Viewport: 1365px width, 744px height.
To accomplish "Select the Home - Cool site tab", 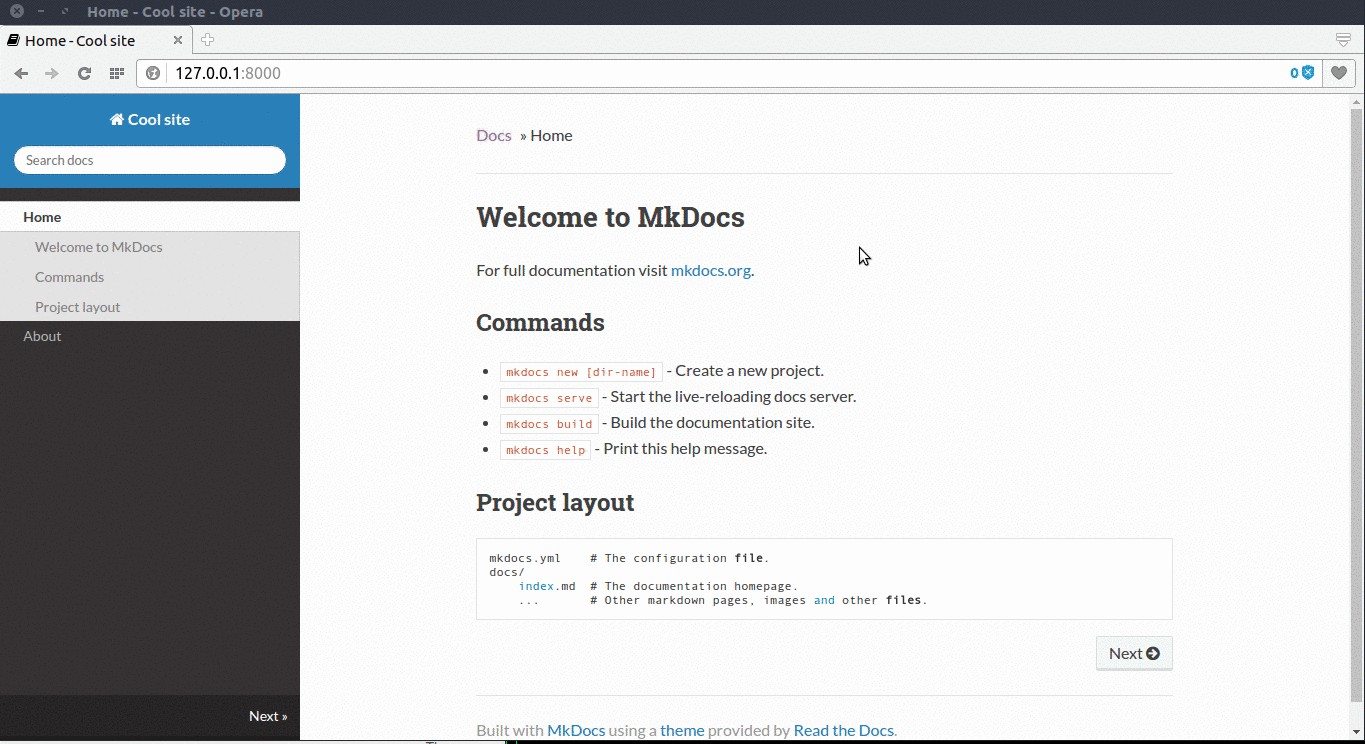I will click(x=96, y=40).
